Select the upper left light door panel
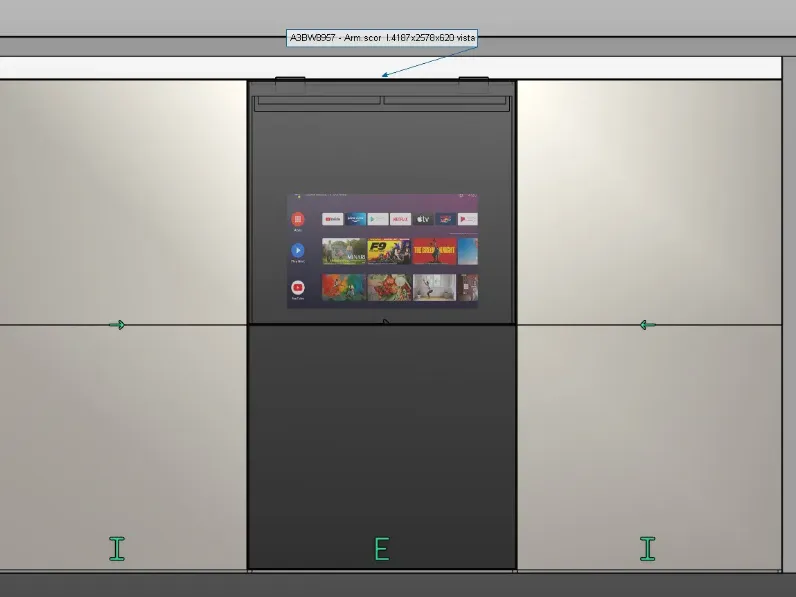This screenshot has width=796, height=597. click(123, 202)
